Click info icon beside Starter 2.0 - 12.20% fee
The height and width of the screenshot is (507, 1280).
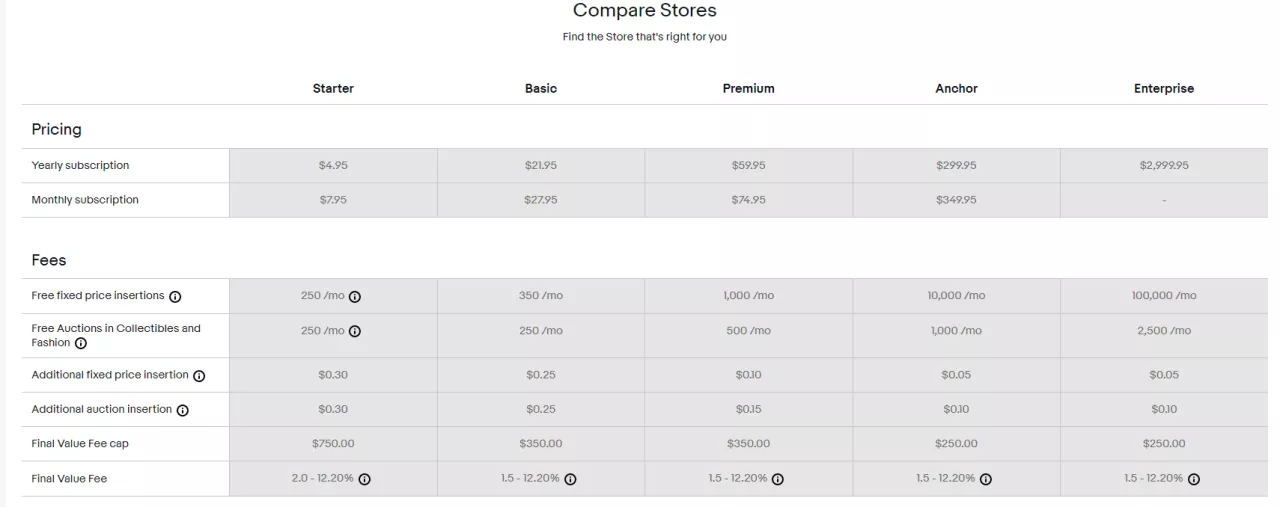tap(364, 479)
